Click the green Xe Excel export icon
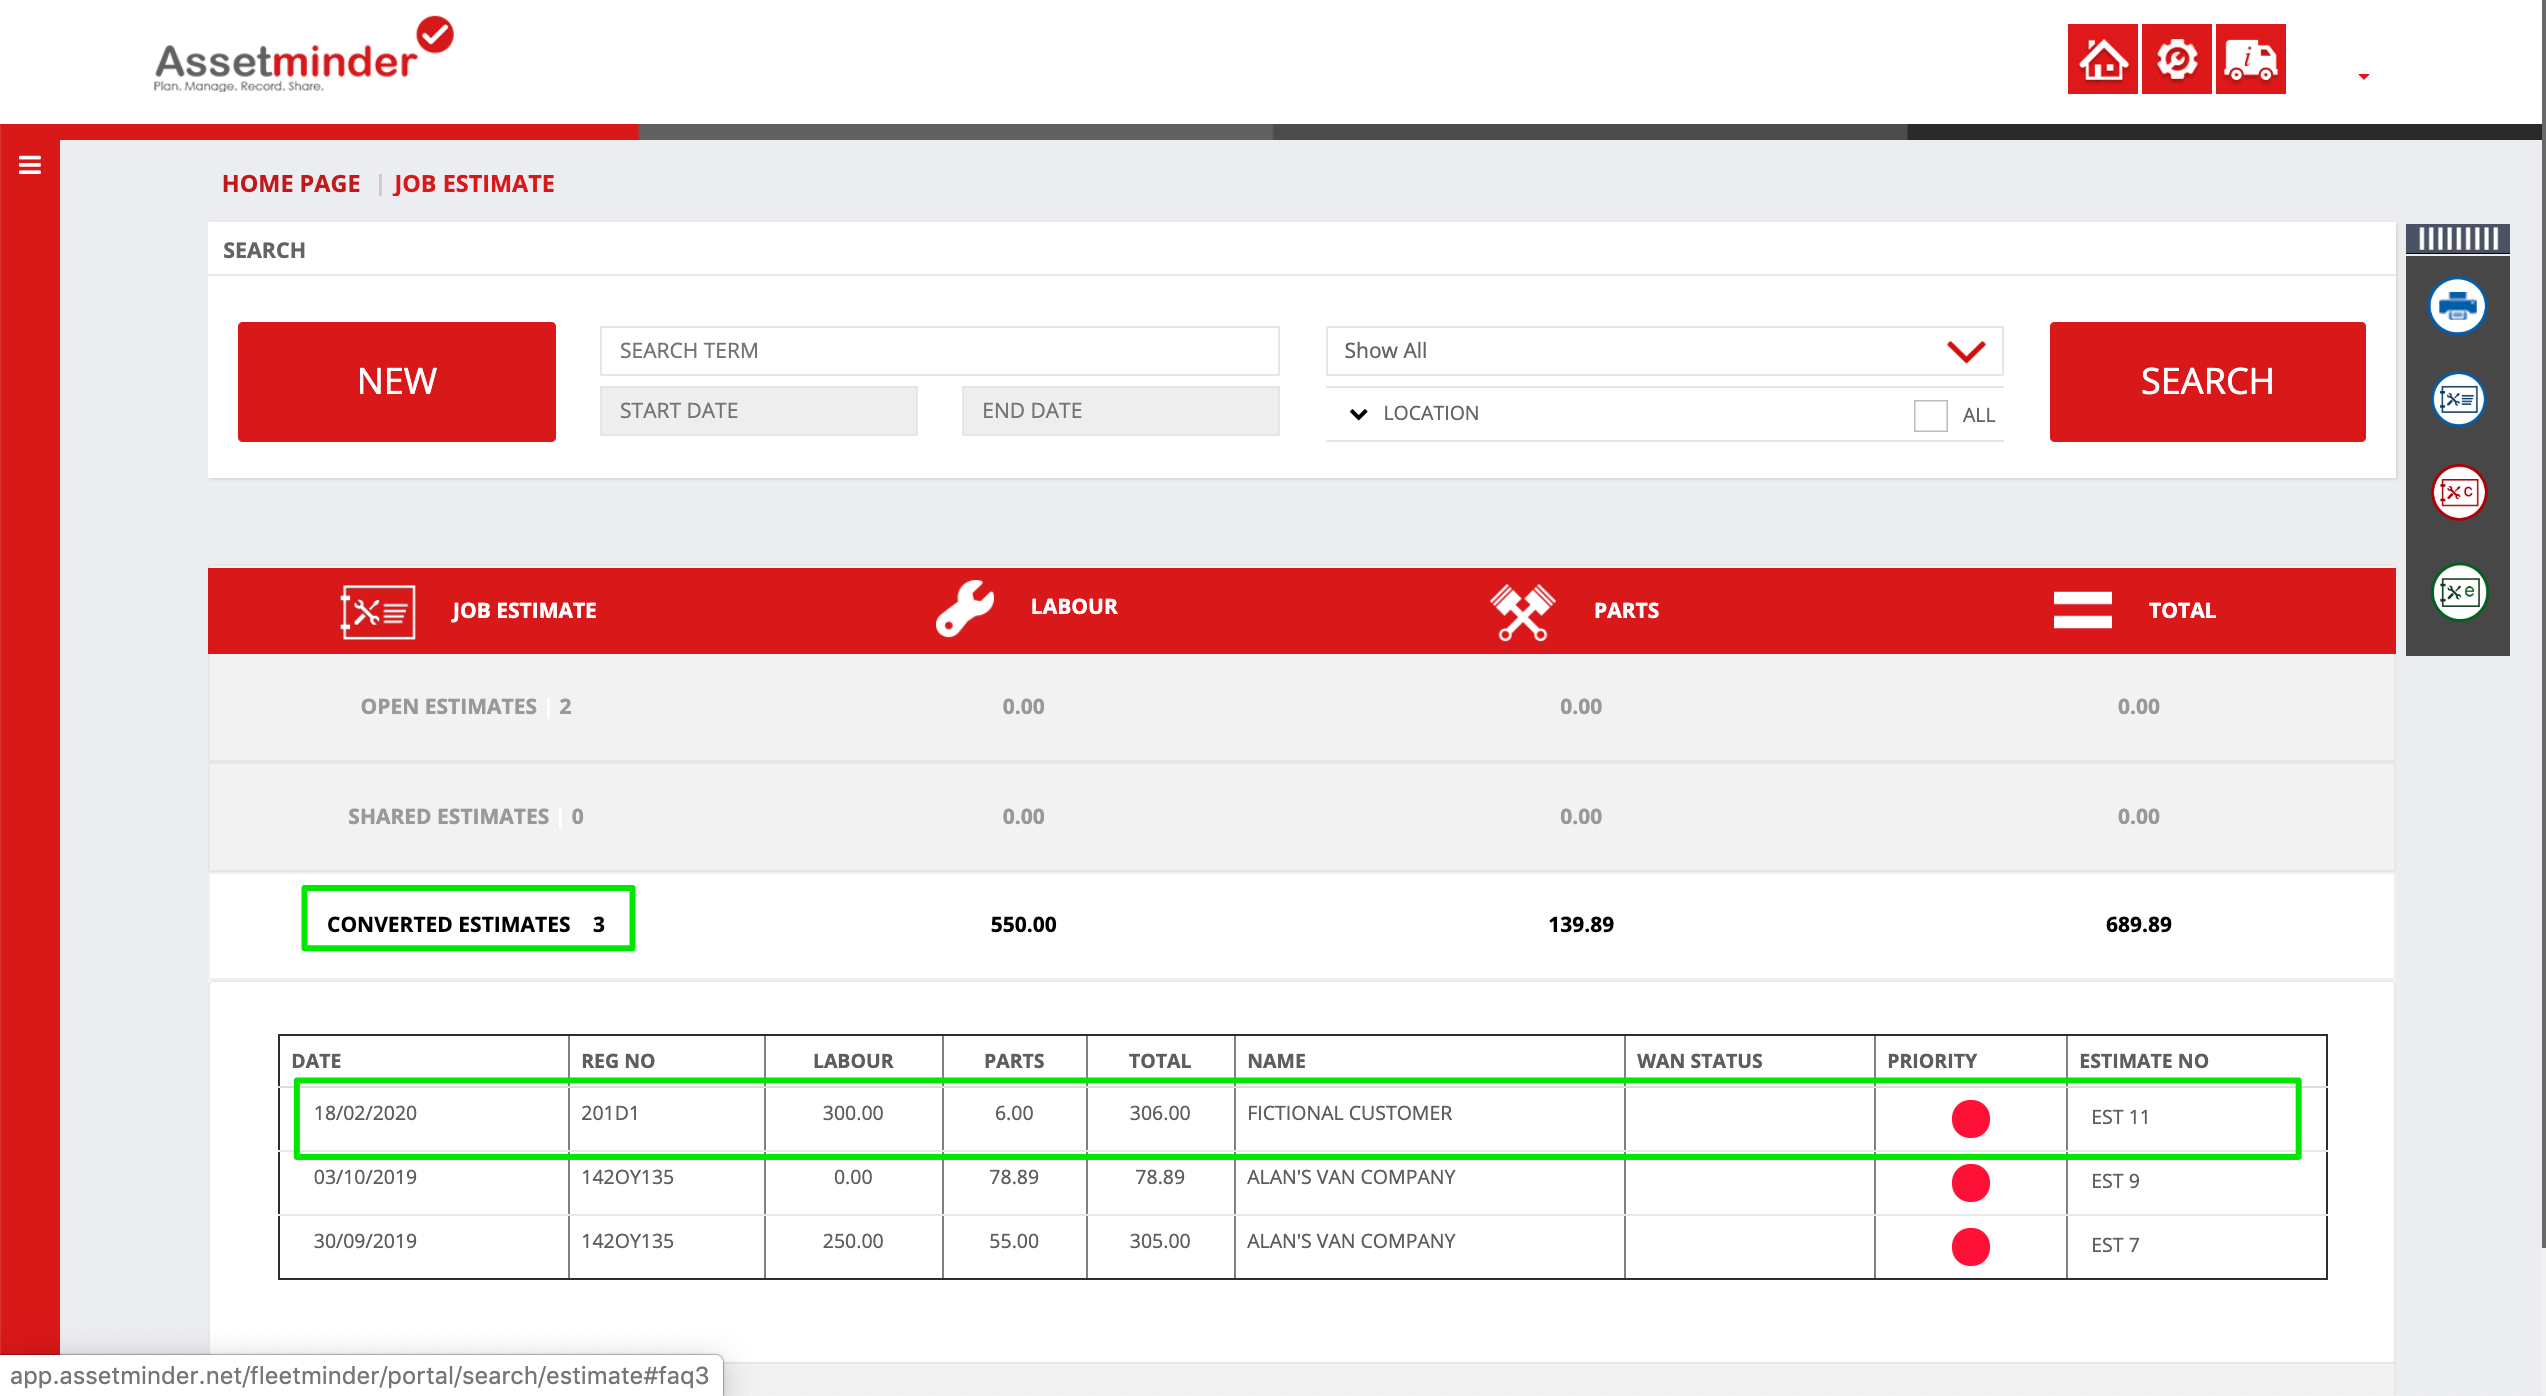Screen dimensions: 2546x1396 (2458, 592)
